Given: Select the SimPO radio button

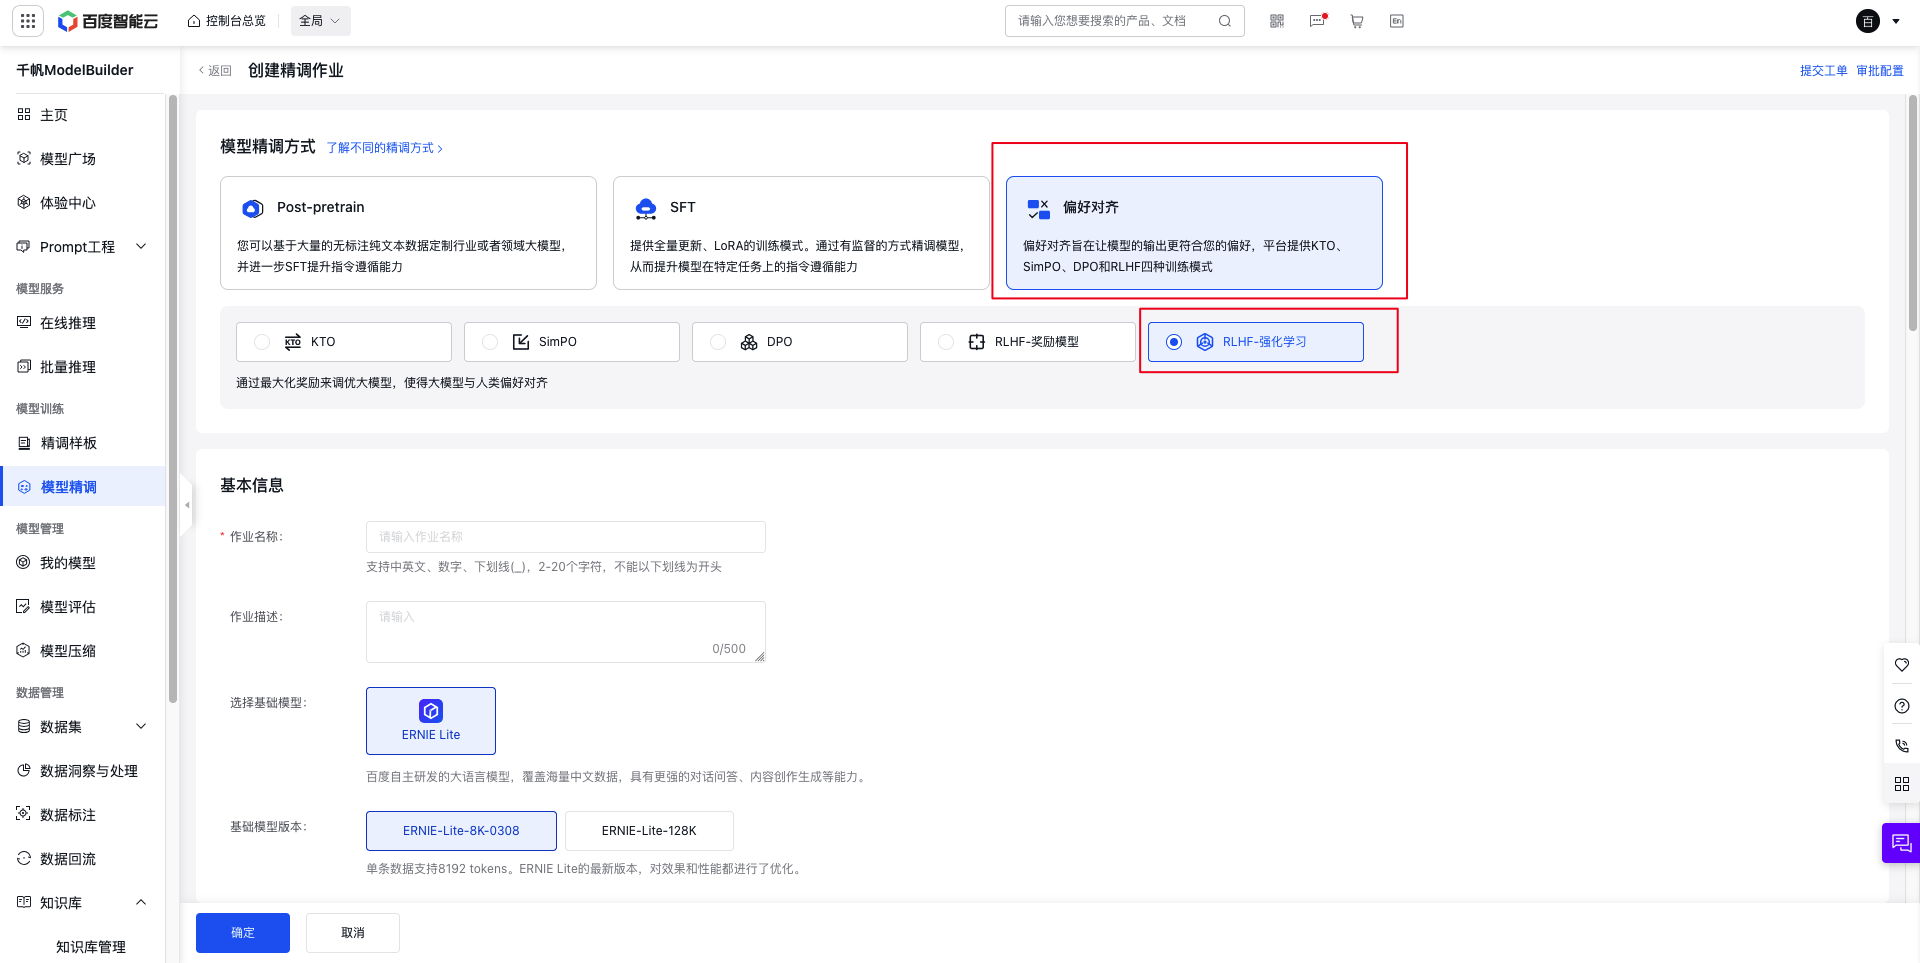Looking at the screenshot, I should [490, 342].
